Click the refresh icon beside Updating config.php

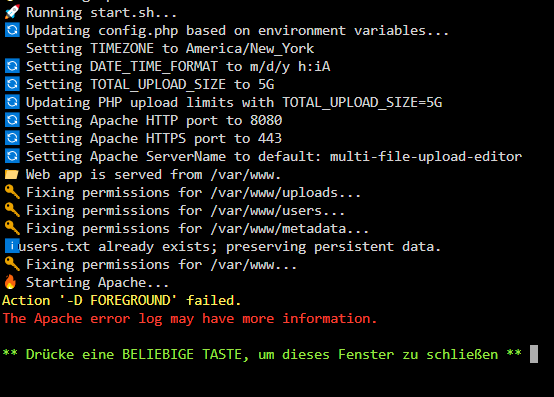12,30
